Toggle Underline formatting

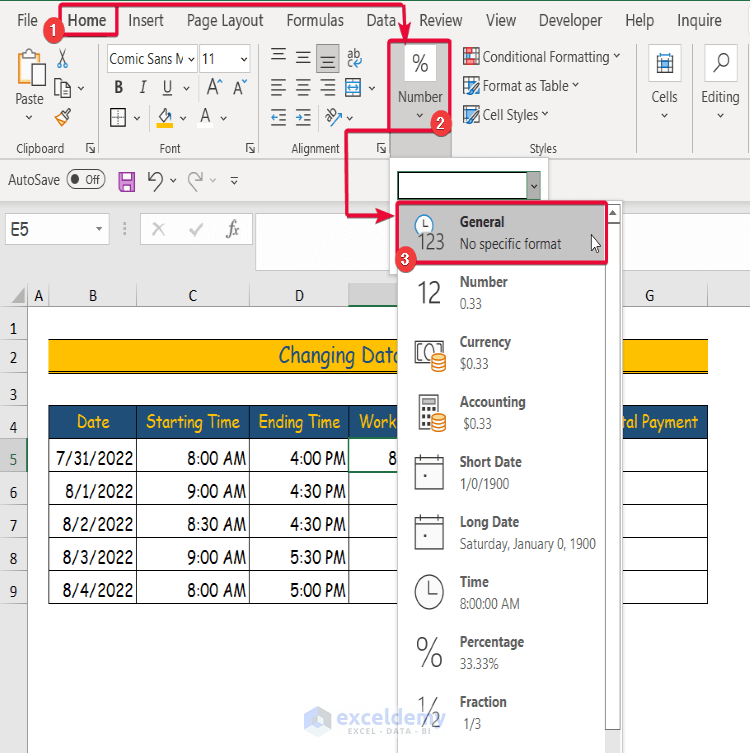[167, 87]
